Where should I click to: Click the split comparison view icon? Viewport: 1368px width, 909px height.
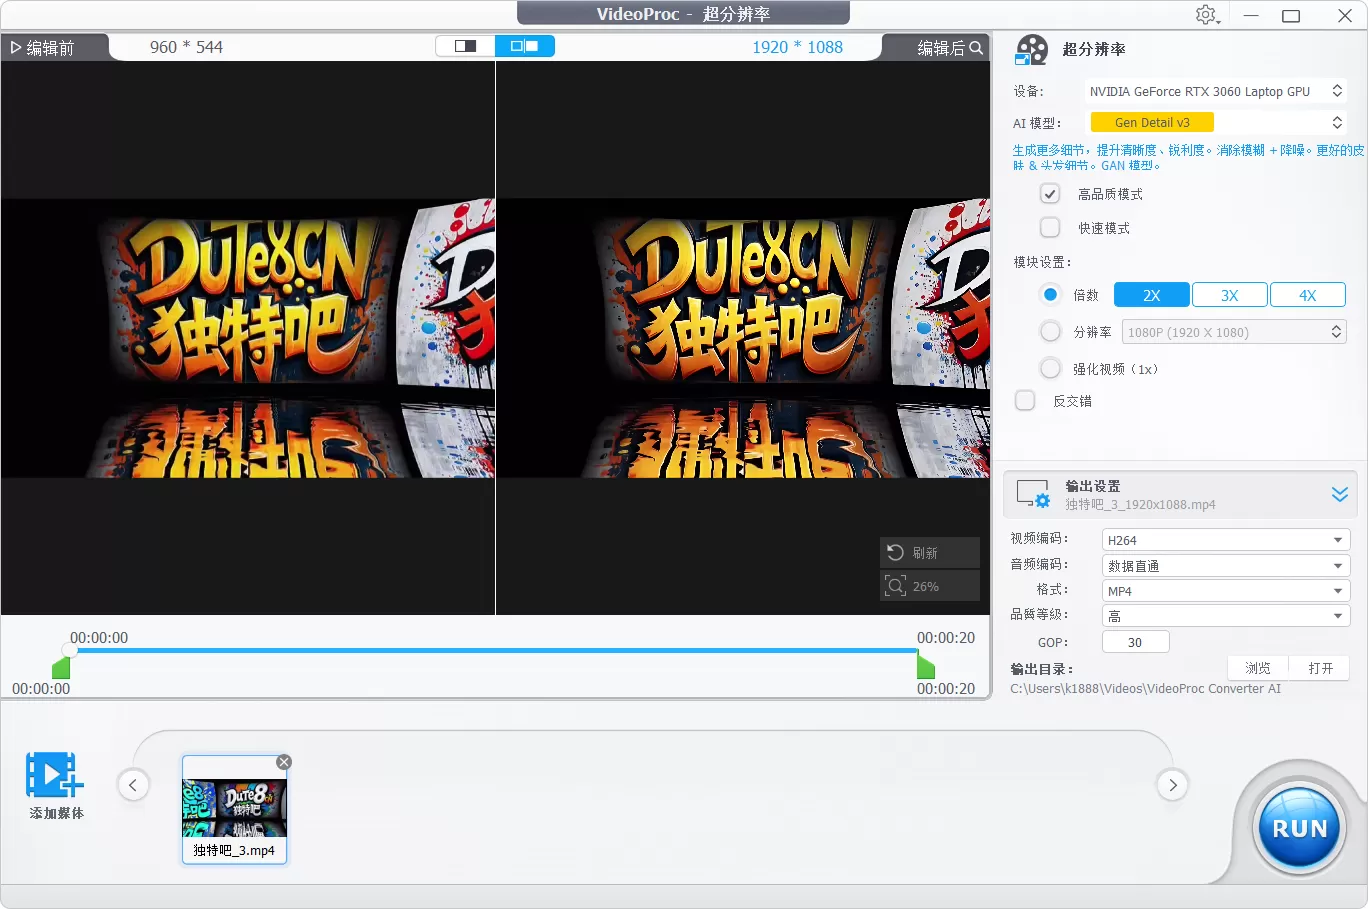[465, 46]
